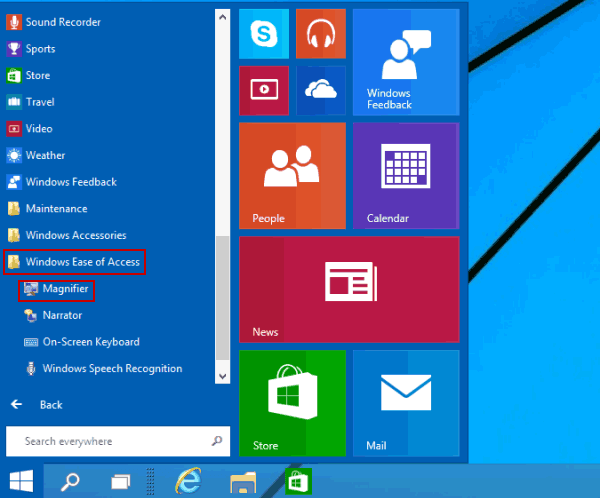The image size is (600, 498).
Task: Collapse the Windows Ease of Access folder
Action: tap(75, 262)
